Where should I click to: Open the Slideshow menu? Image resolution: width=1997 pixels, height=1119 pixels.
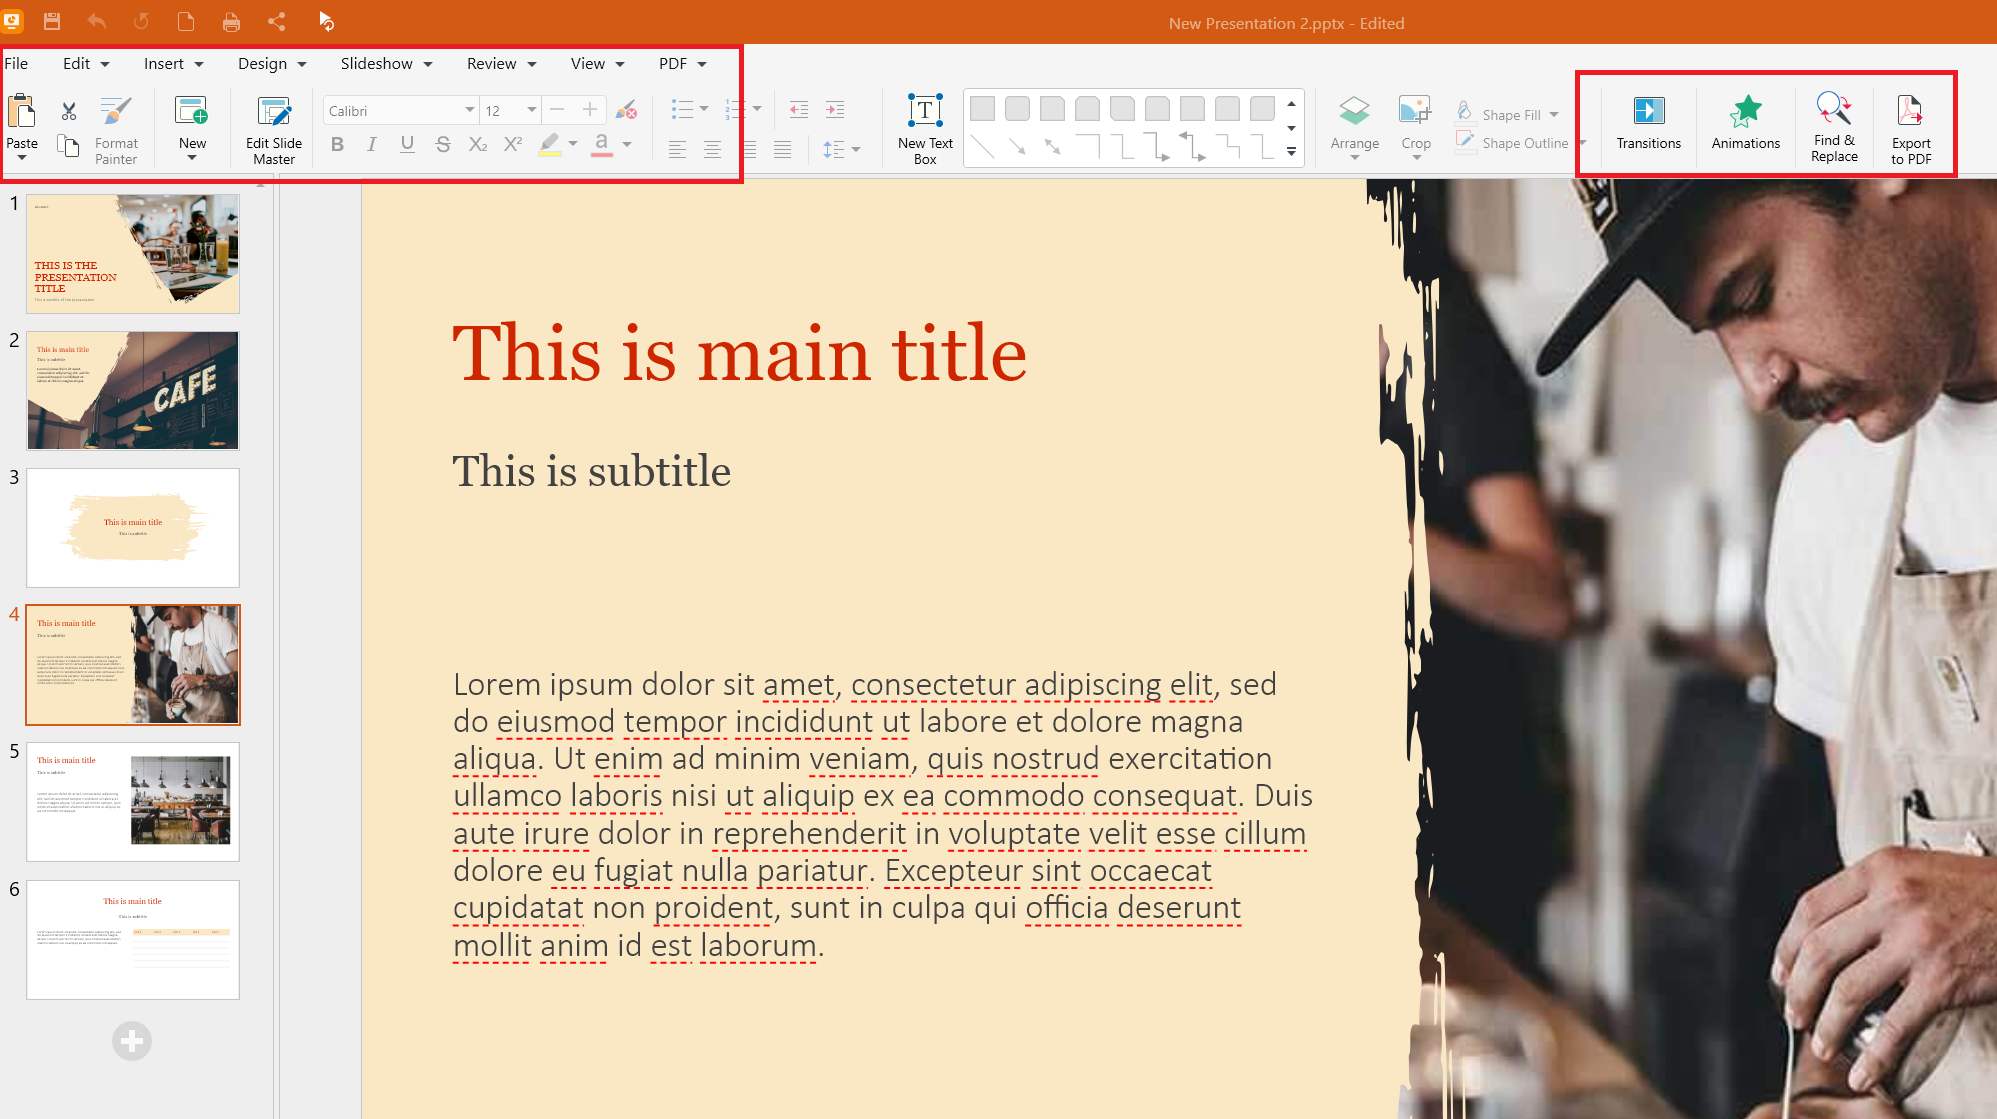[386, 63]
